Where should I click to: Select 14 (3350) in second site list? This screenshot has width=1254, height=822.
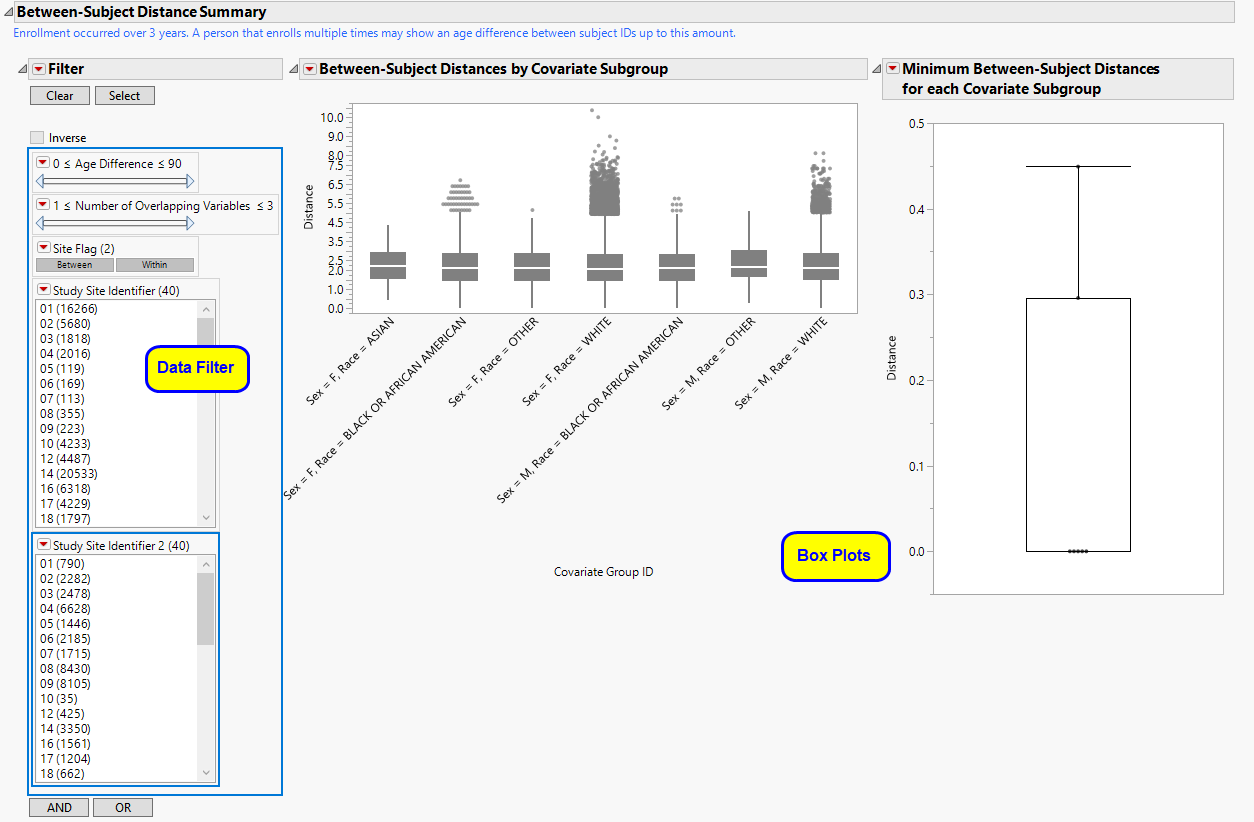[65, 729]
